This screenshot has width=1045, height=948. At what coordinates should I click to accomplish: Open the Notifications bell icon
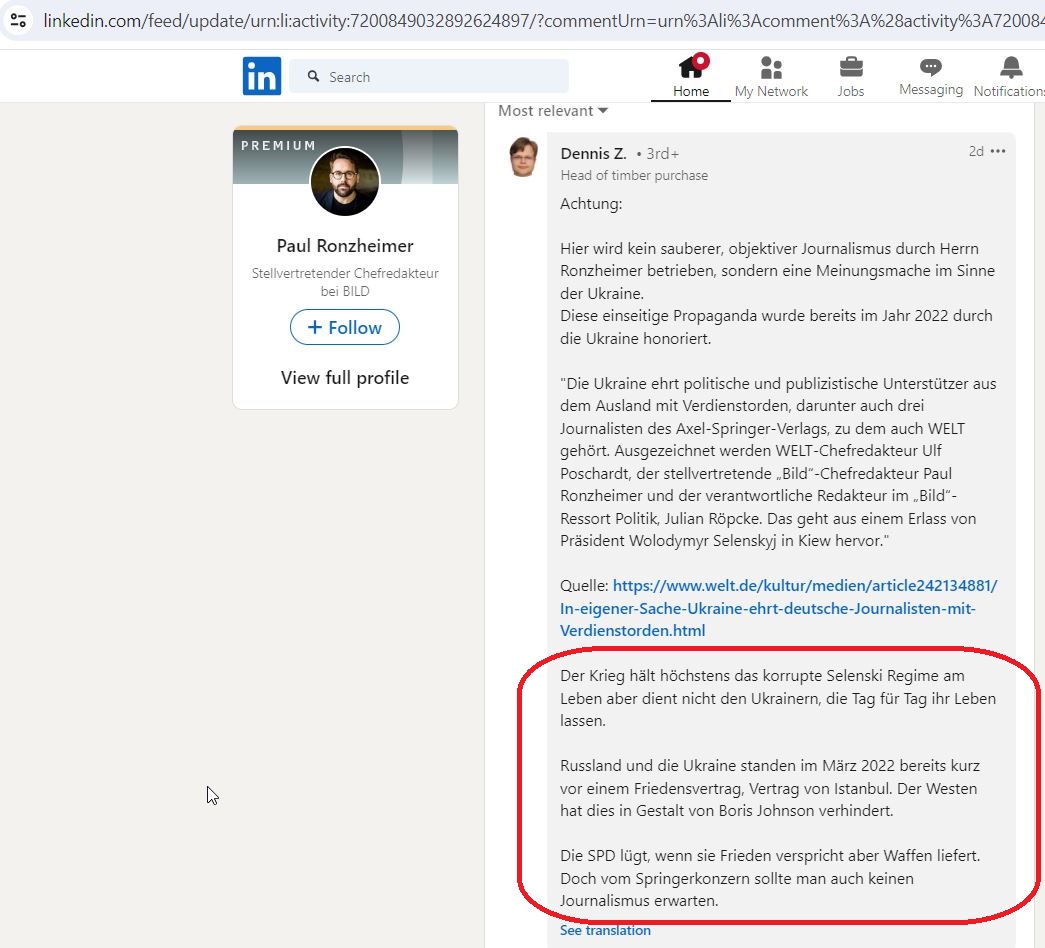coord(1011,67)
